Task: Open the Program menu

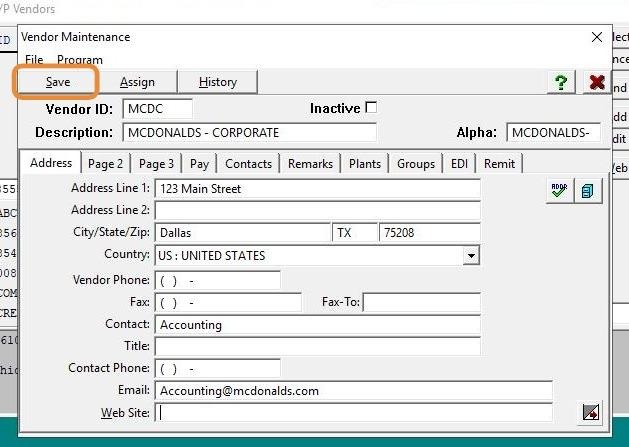Action: click(x=80, y=60)
